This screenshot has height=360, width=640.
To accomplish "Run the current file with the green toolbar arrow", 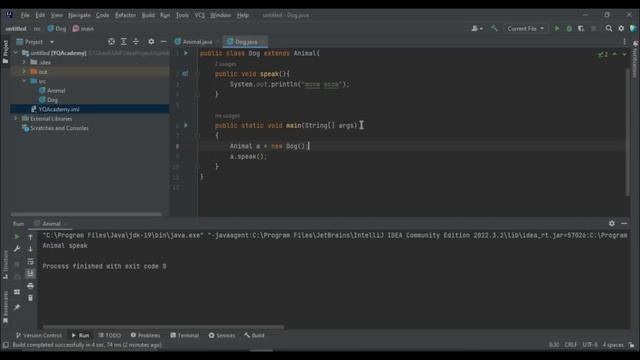I will pos(557,29).
